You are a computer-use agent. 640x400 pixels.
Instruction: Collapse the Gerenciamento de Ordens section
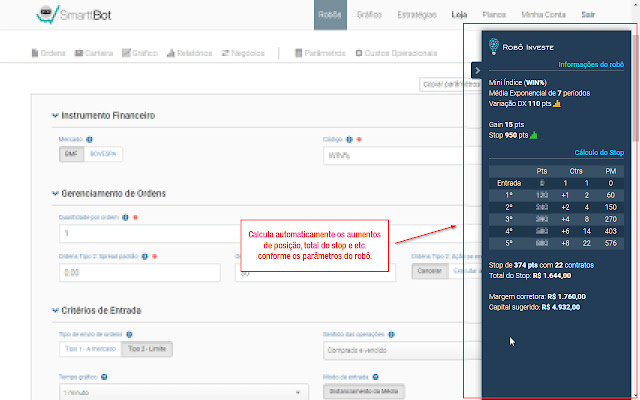pyautogui.click(x=55, y=193)
